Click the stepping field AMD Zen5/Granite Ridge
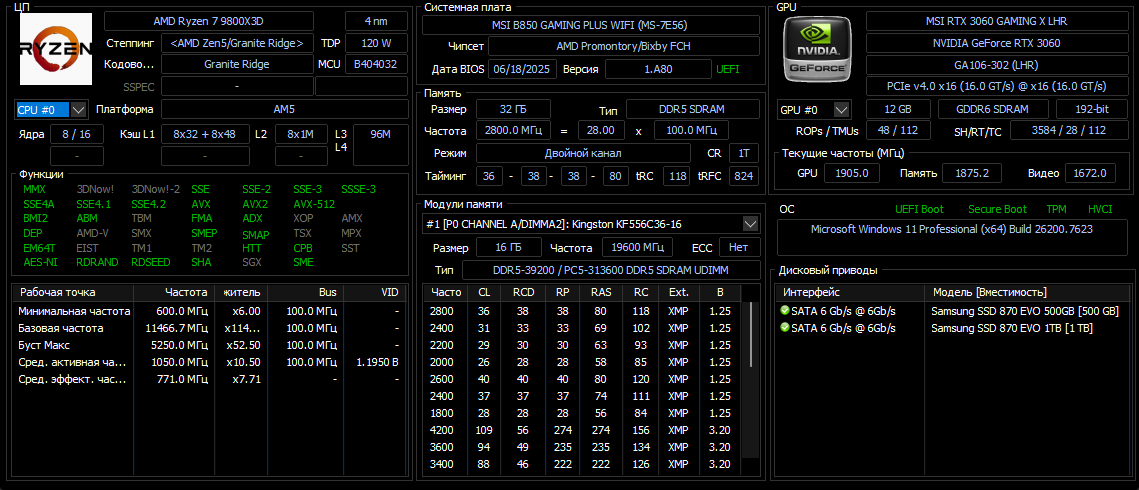This screenshot has height=490, width=1139. [x=237, y=43]
